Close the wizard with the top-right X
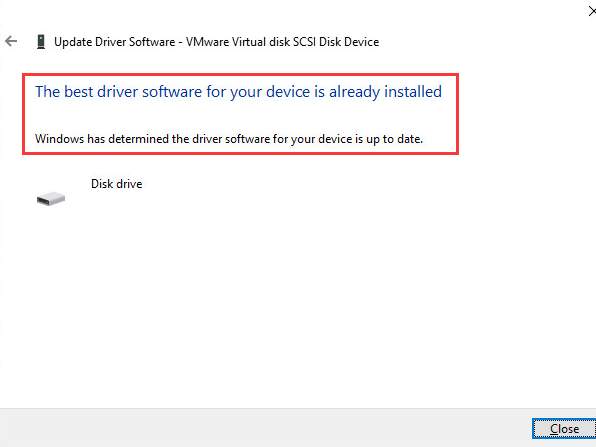Screen dimensions: 596x447 (591, 11)
